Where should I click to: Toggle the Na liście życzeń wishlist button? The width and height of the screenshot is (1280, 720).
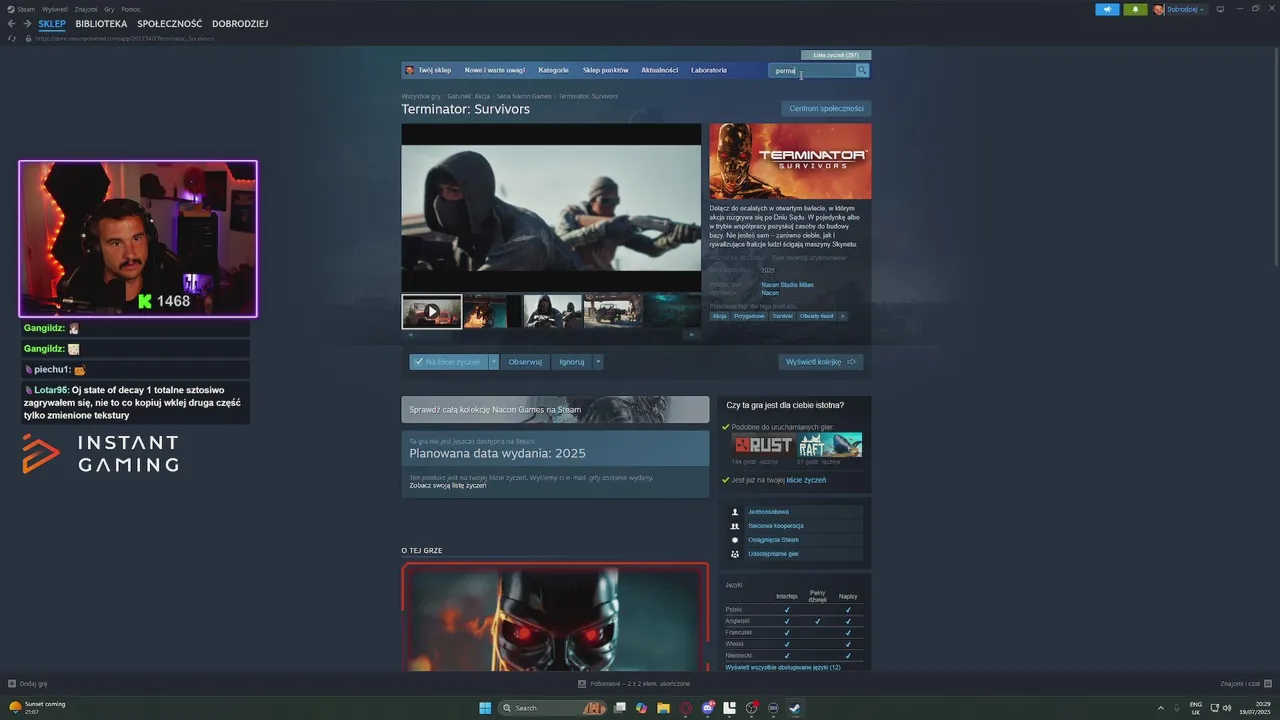pyautogui.click(x=448, y=362)
